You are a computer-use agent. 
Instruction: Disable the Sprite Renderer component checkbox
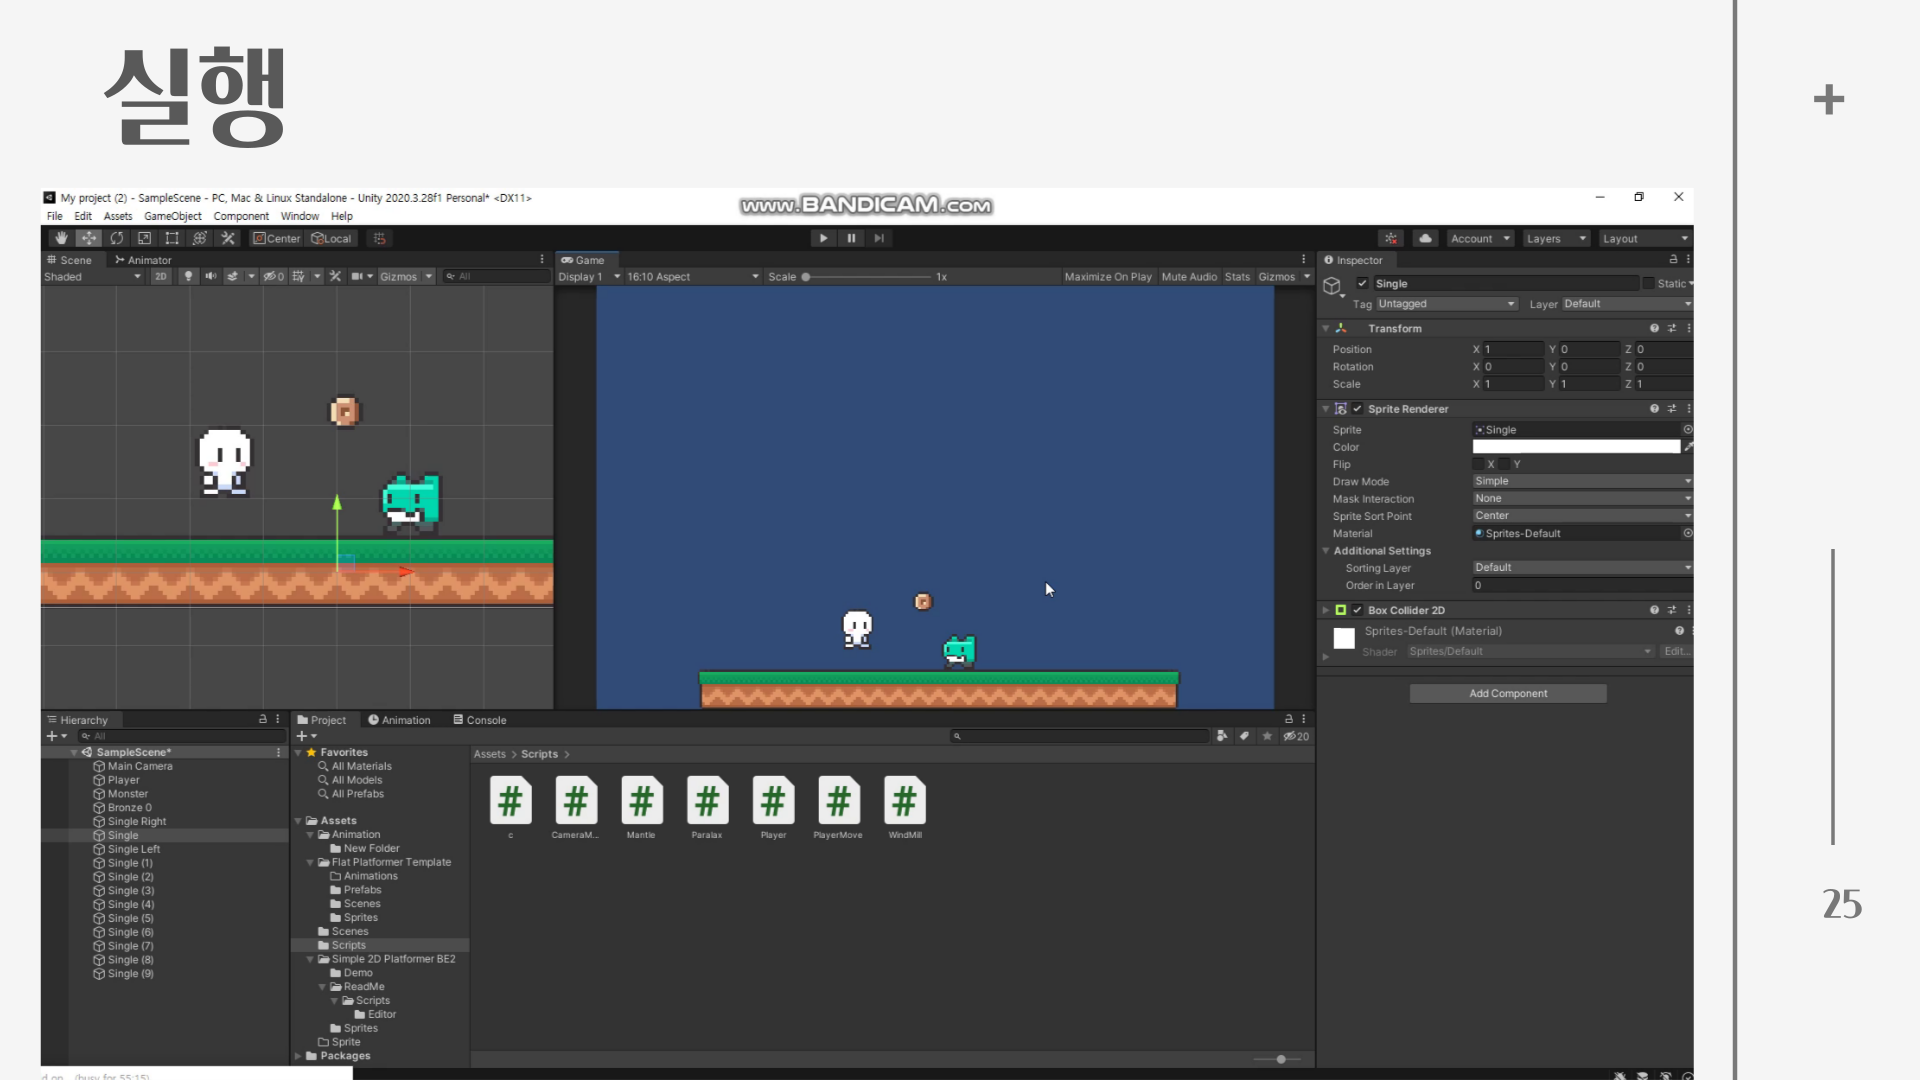point(1357,409)
